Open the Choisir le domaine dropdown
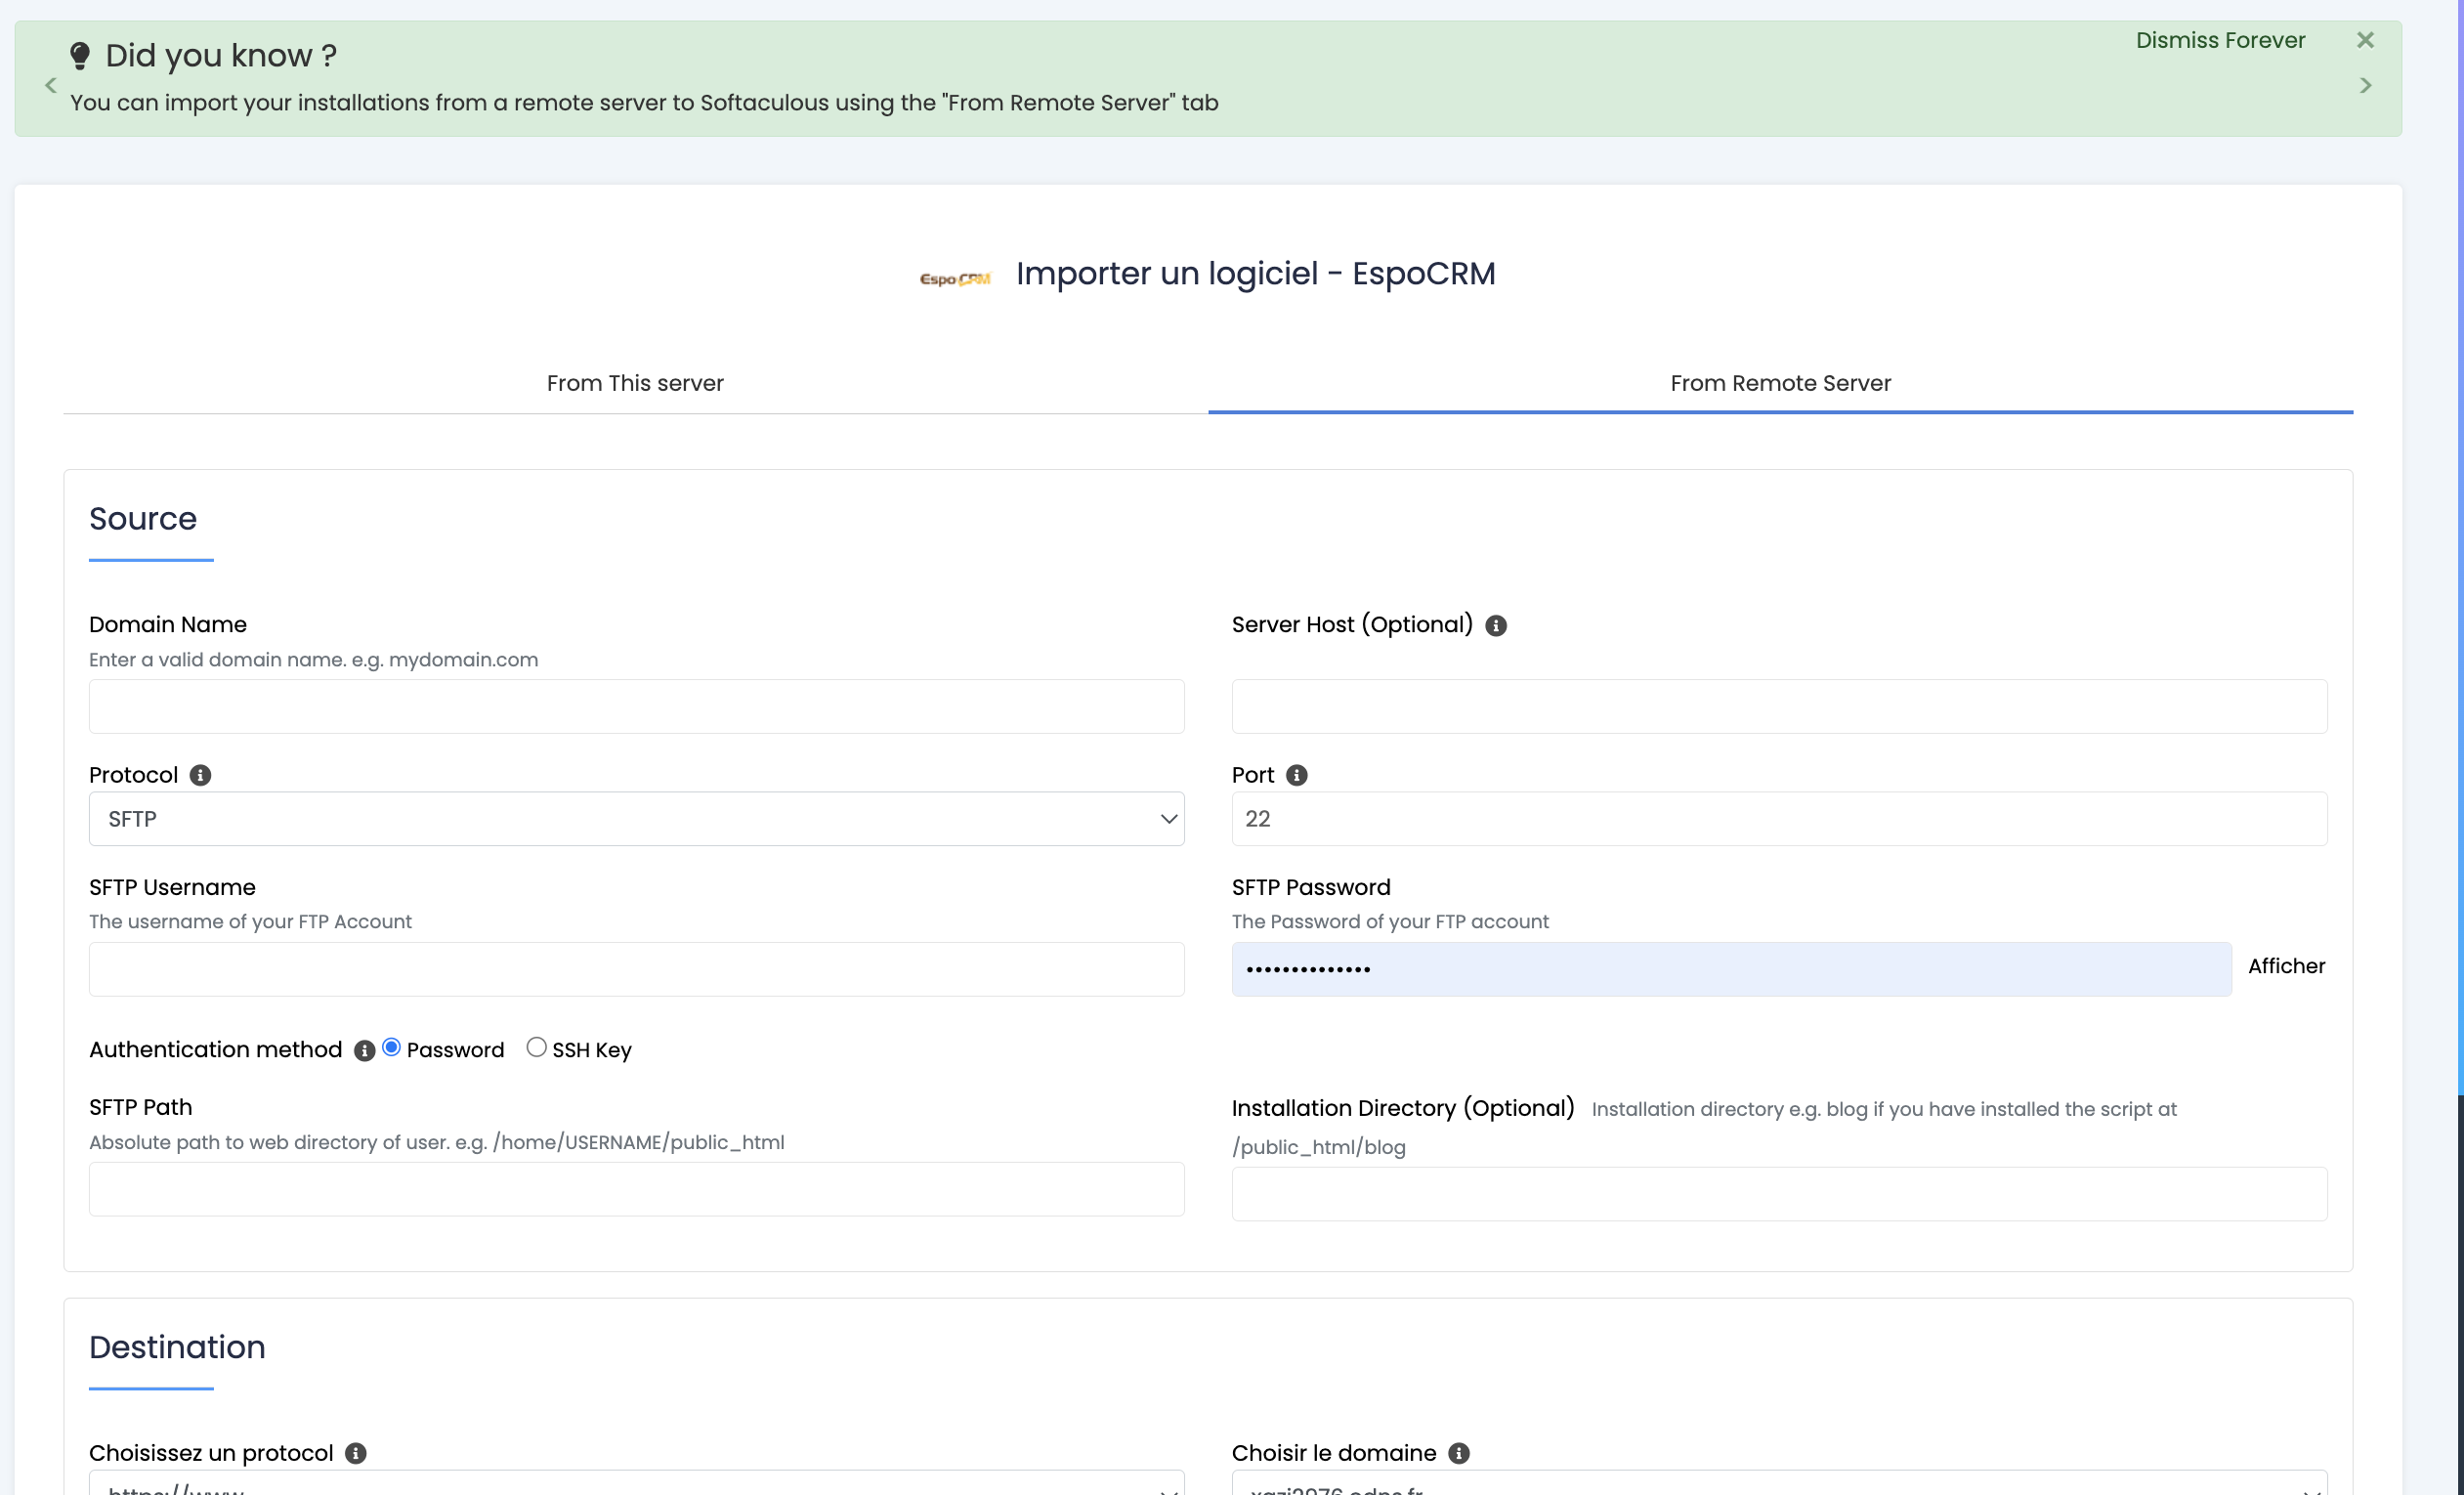Viewport: 2464px width, 1495px height. [1778, 1484]
